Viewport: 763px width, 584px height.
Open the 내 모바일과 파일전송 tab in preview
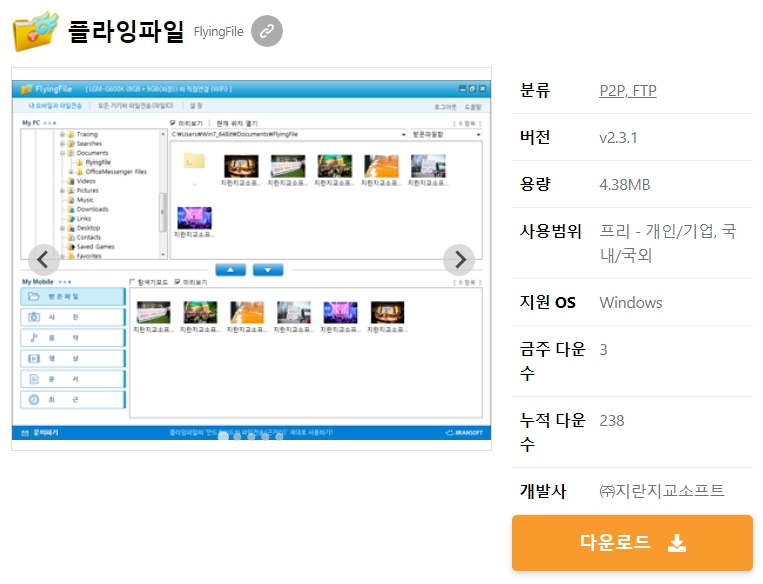tap(55, 106)
